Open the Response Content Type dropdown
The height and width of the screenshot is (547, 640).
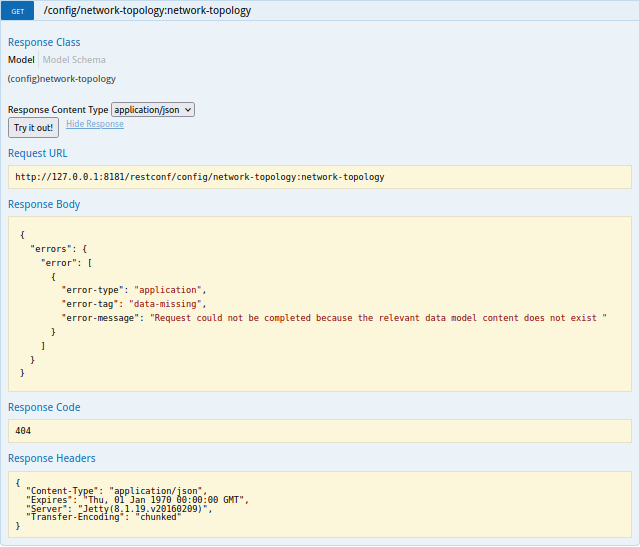[x=152, y=109]
